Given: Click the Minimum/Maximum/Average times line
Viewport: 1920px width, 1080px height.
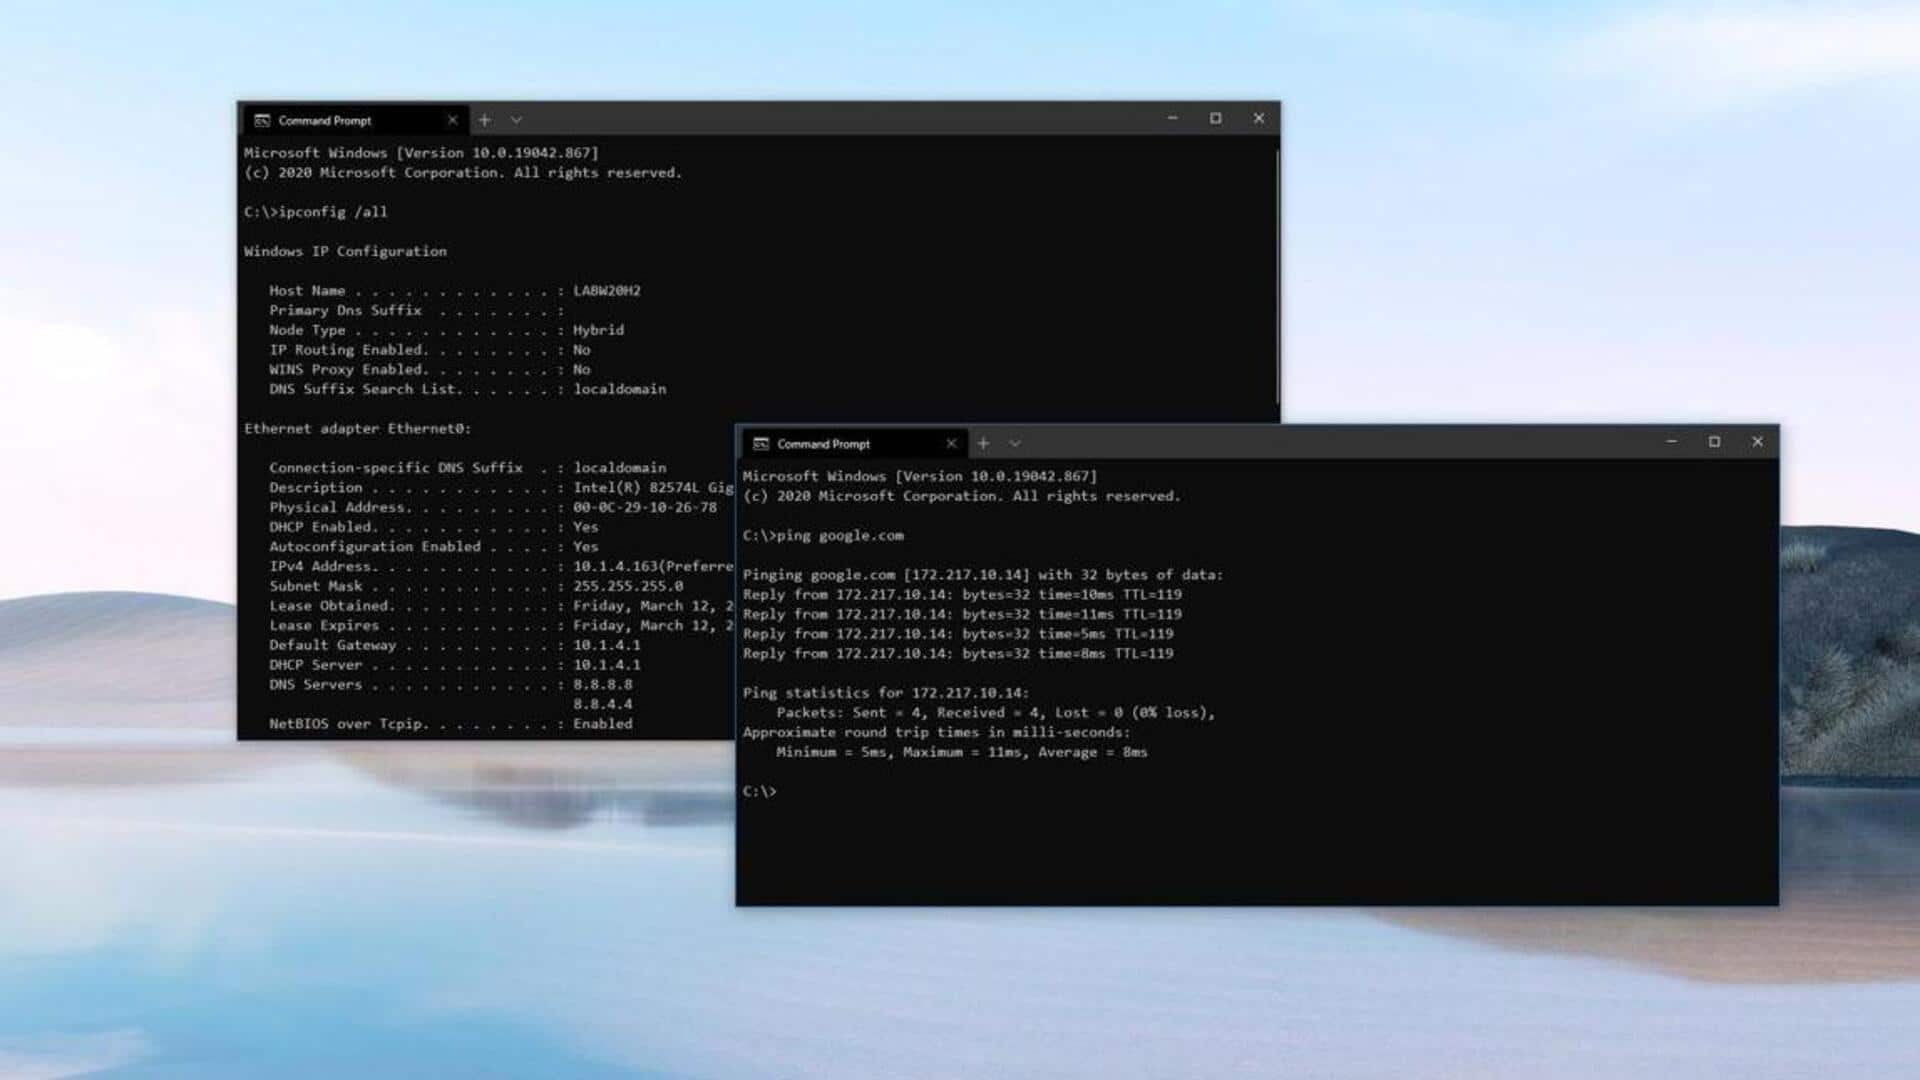Looking at the screenshot, I should pyautogui.click(x=962, y=752).
